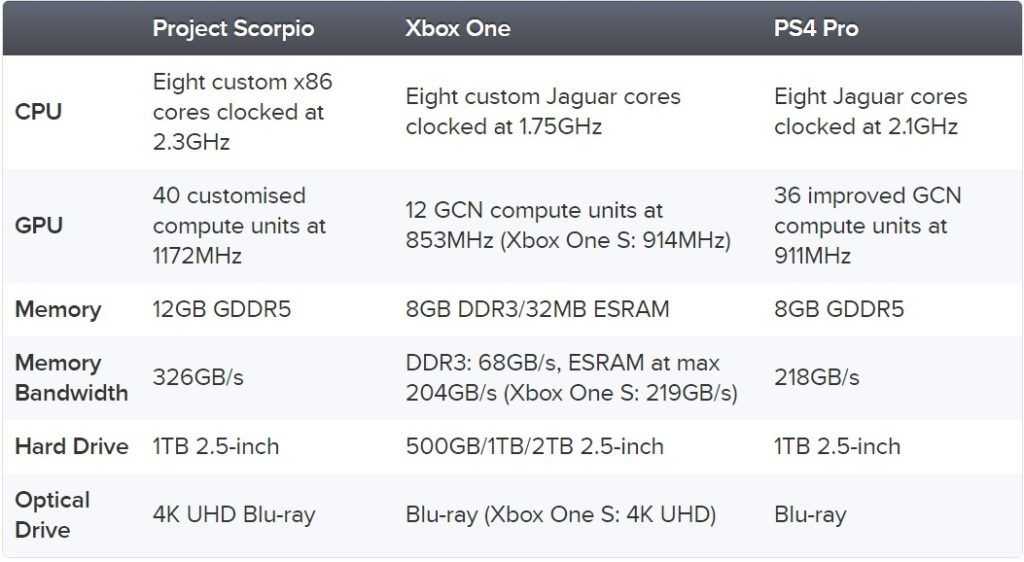The width and height of the screenshot is (1024, 562).
Task: Click the Xbox One column header
Action: [x=457, y=28]
